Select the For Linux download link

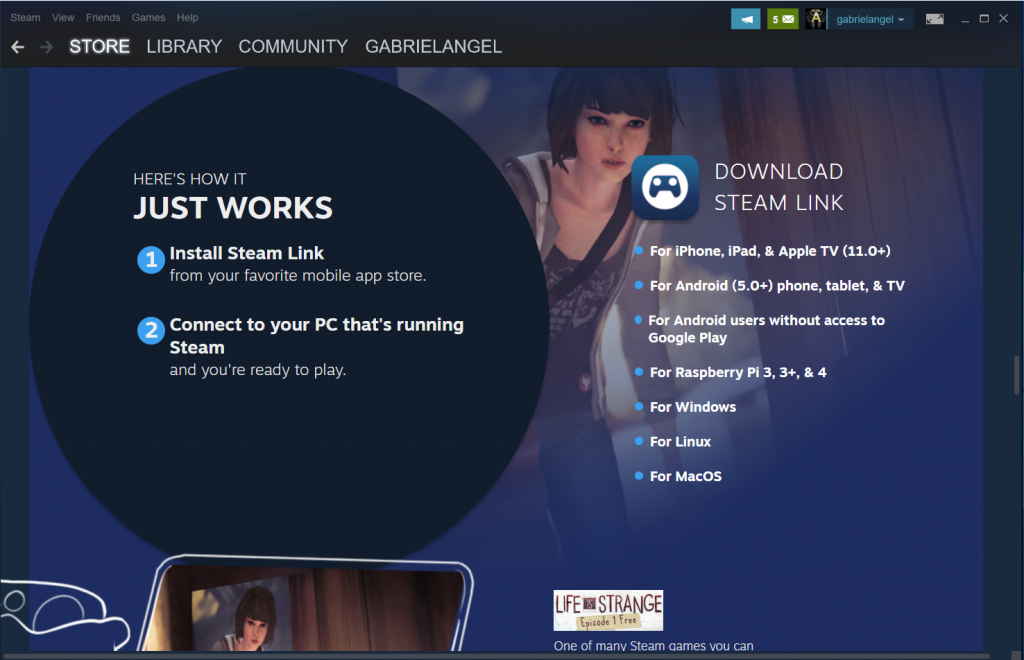680,441
